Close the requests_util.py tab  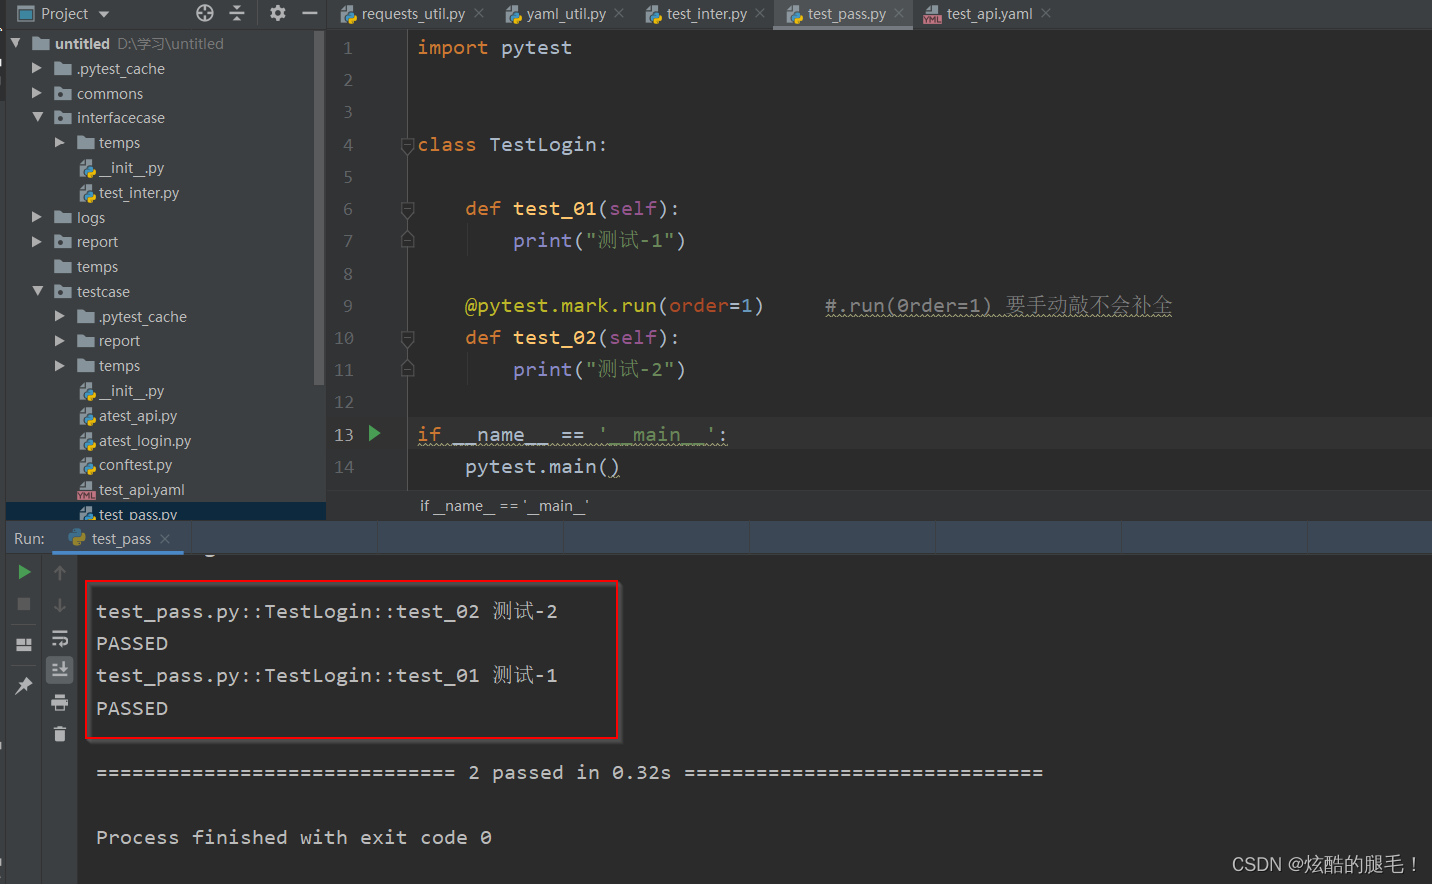(x=479, y=13)
